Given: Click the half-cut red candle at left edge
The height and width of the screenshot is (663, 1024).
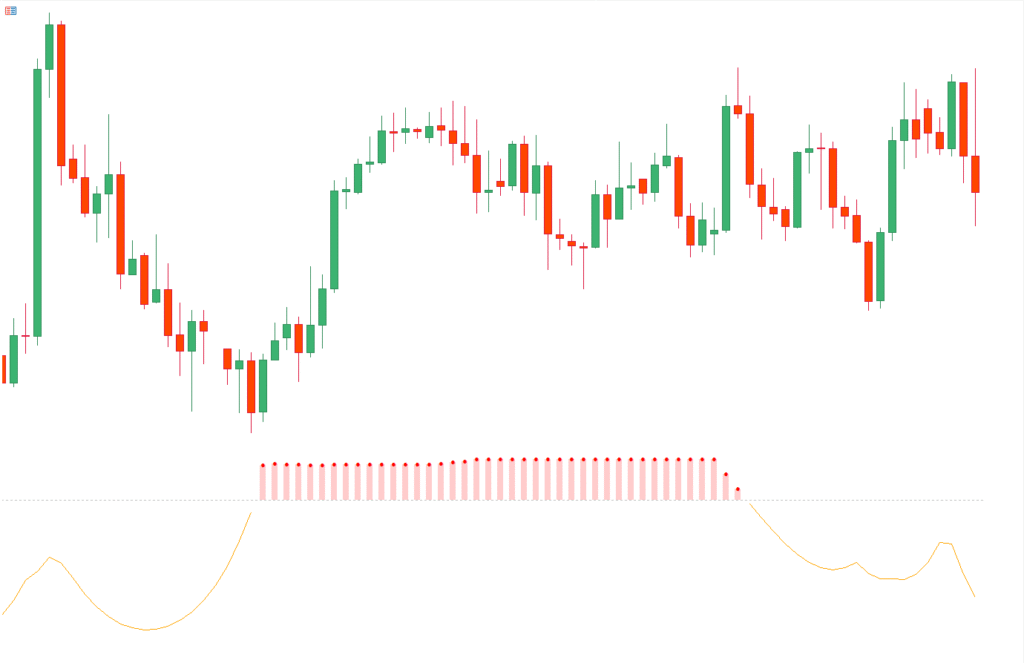Looking at the screenshot, I should point(4,369).
